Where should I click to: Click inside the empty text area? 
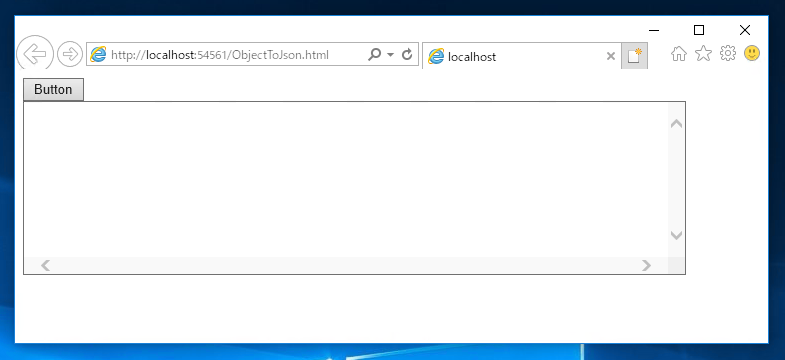click(345, 179)
